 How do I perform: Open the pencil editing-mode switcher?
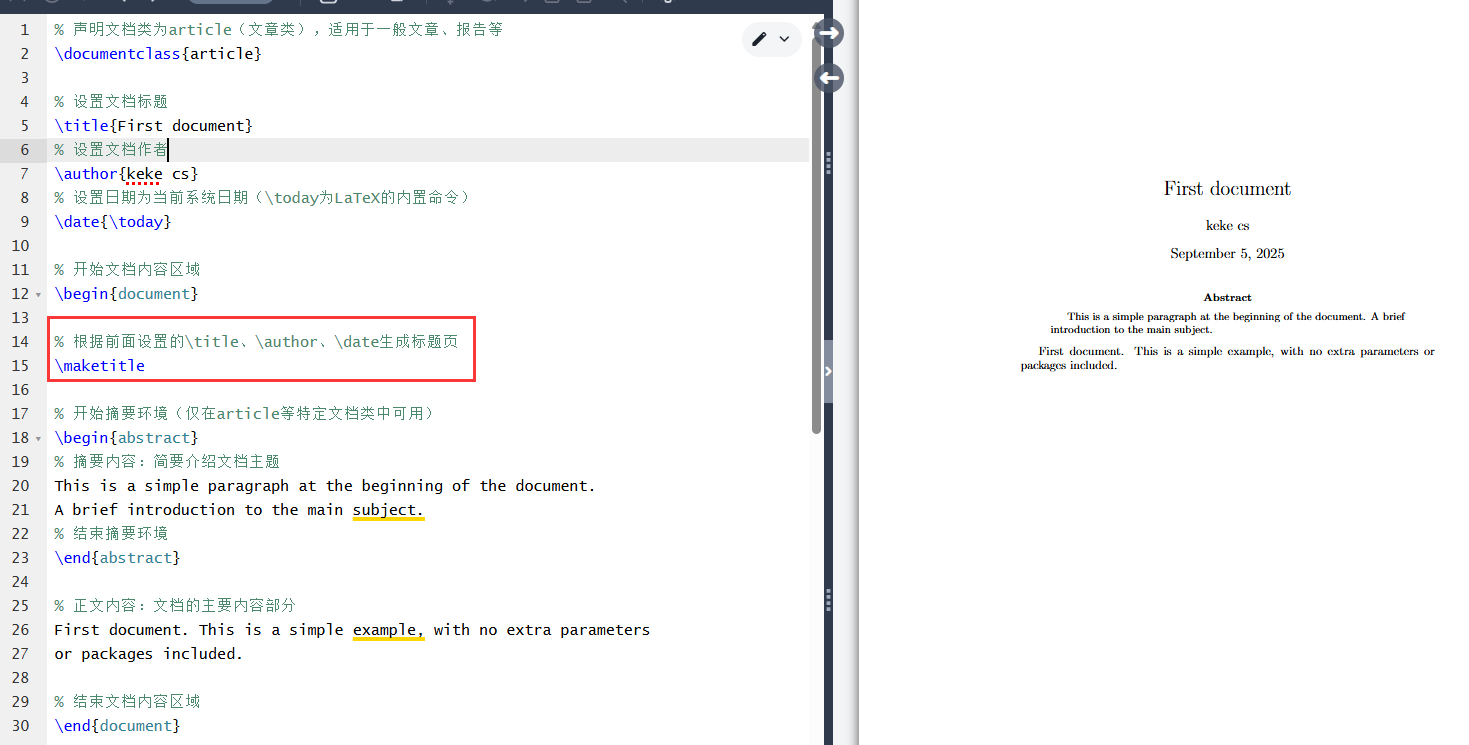pyautogui.click(x=771, y=39)
